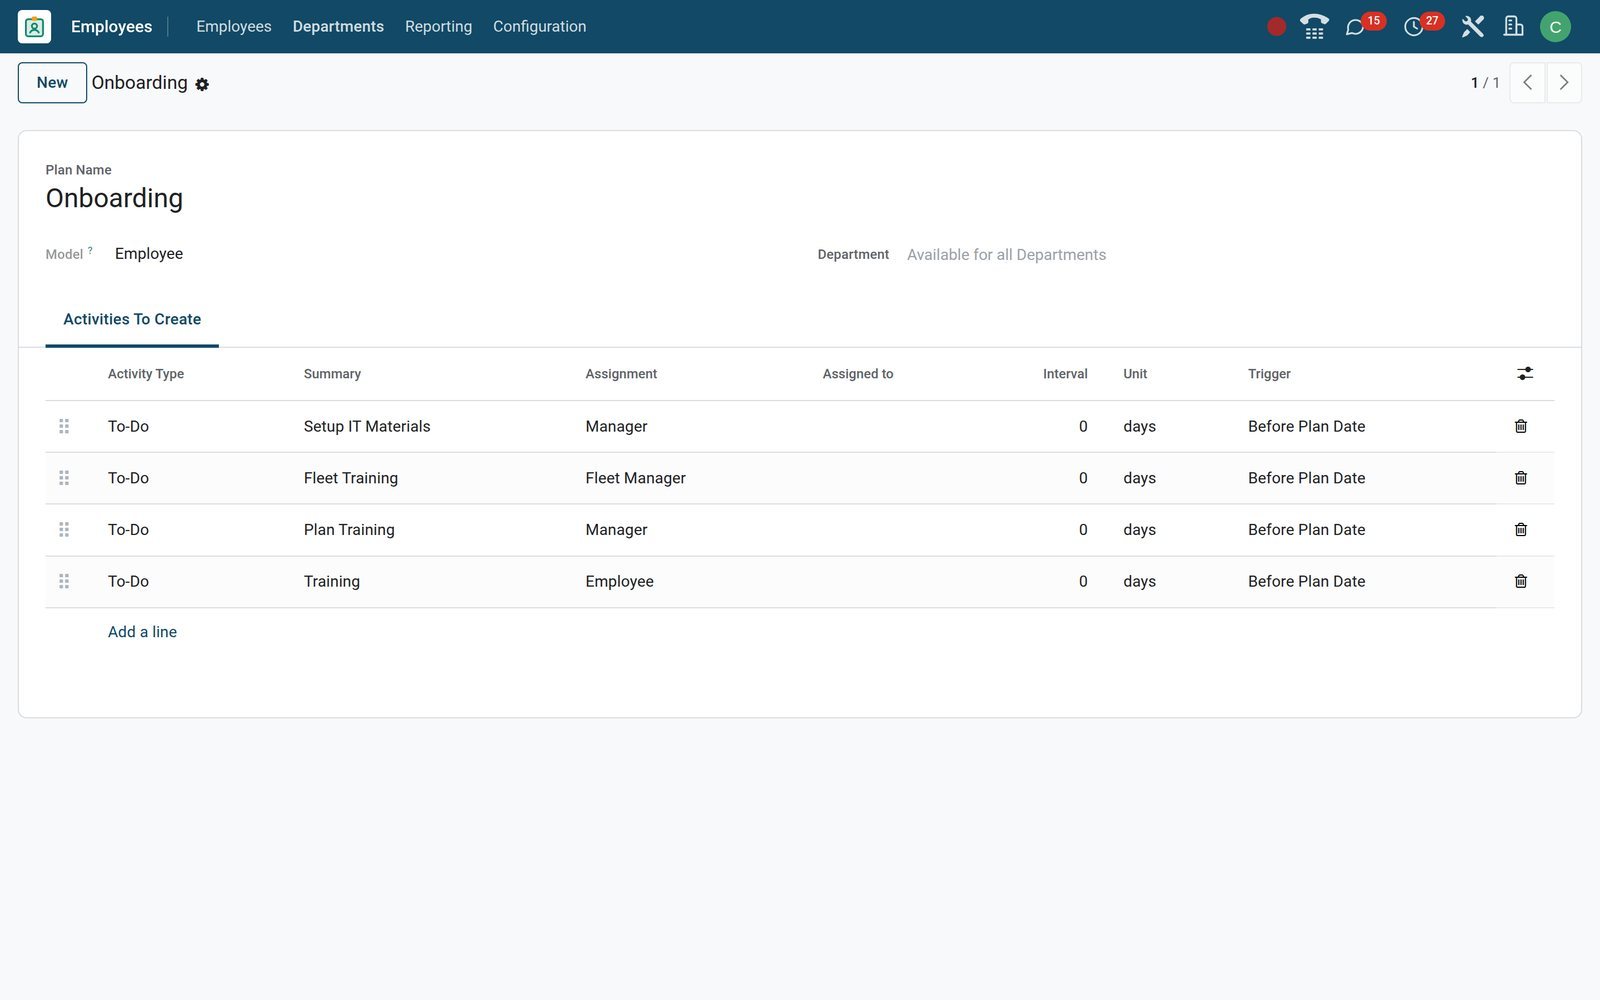Open the gear actions menu beside Onboarding
This screenshot has width=1600, height=1000.
click(202, 85)
